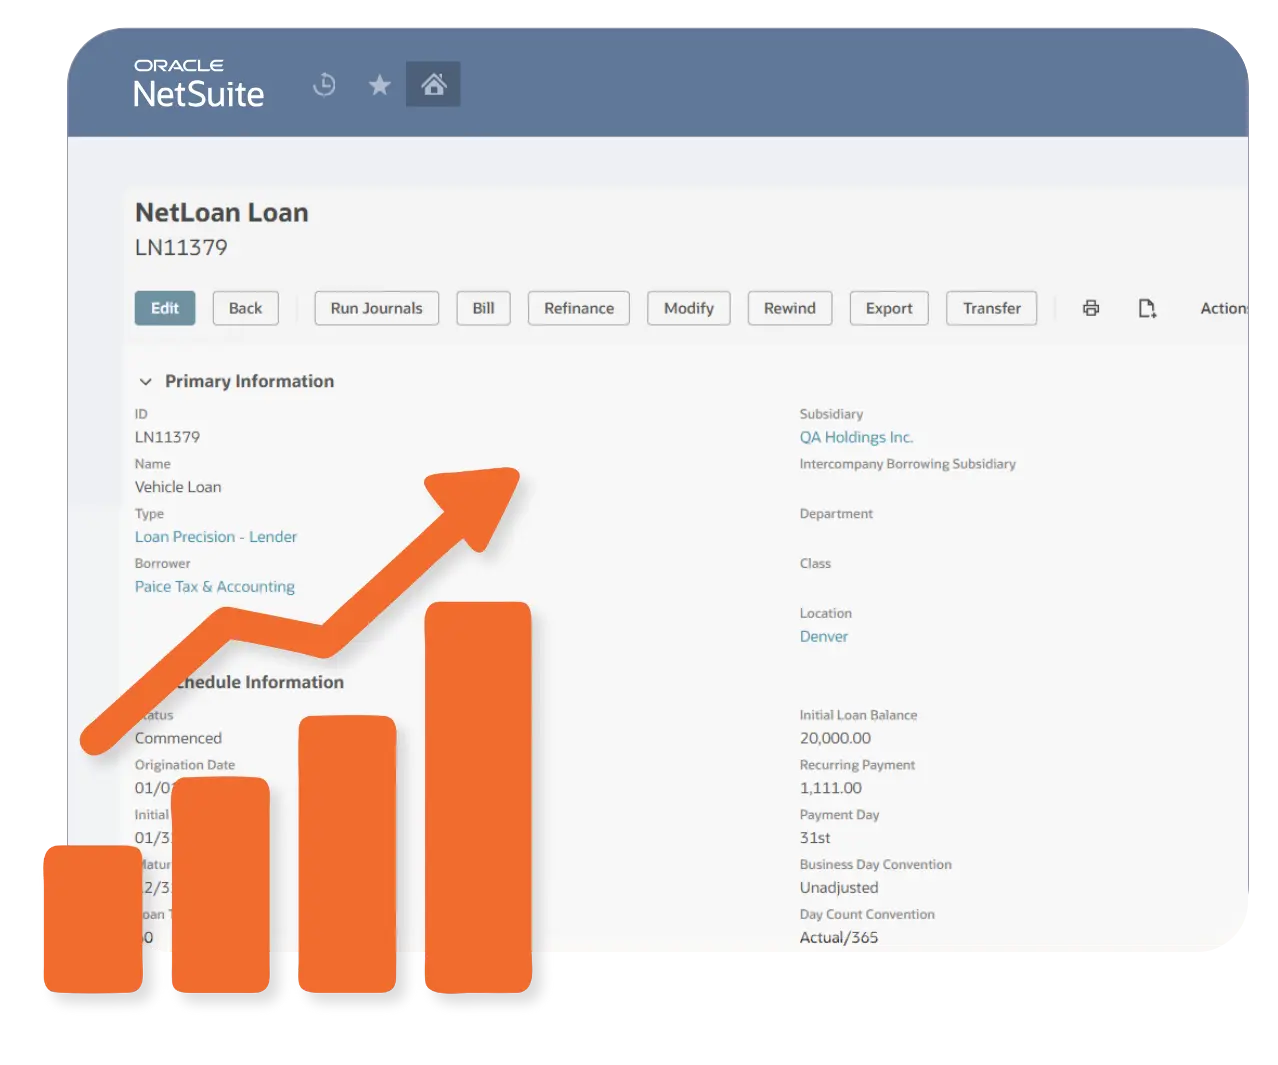Open the shortcuts star icon

tap(379, 85)
